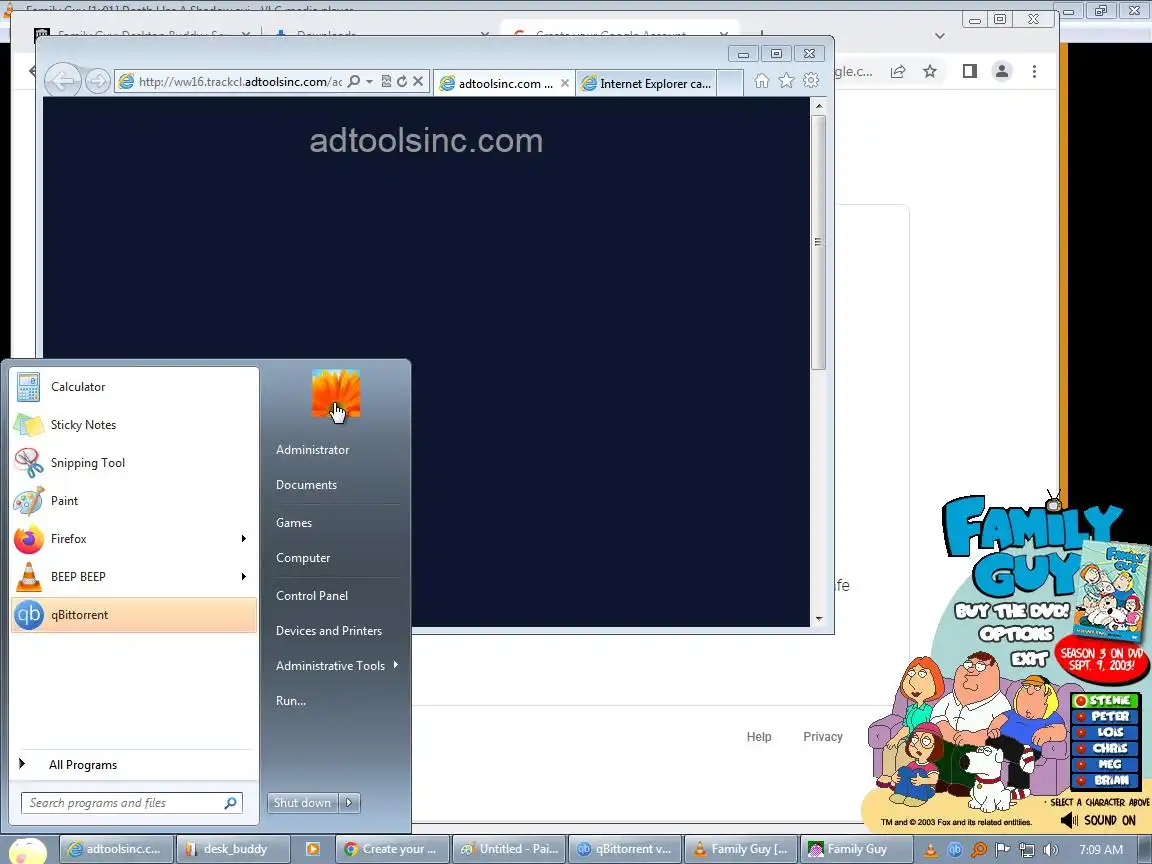
Task: Open Calculator from the Start menu
Action: [x=134, y=387]
